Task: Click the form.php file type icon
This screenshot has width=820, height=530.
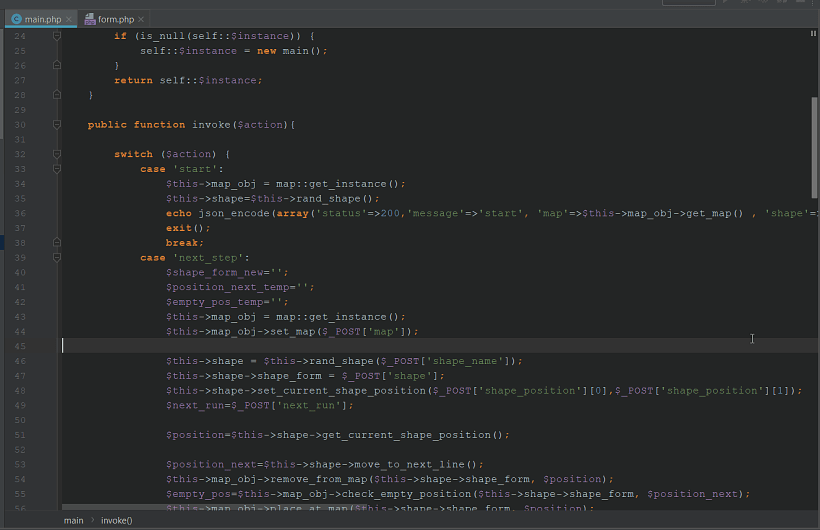Action: [x=90, y=19]
